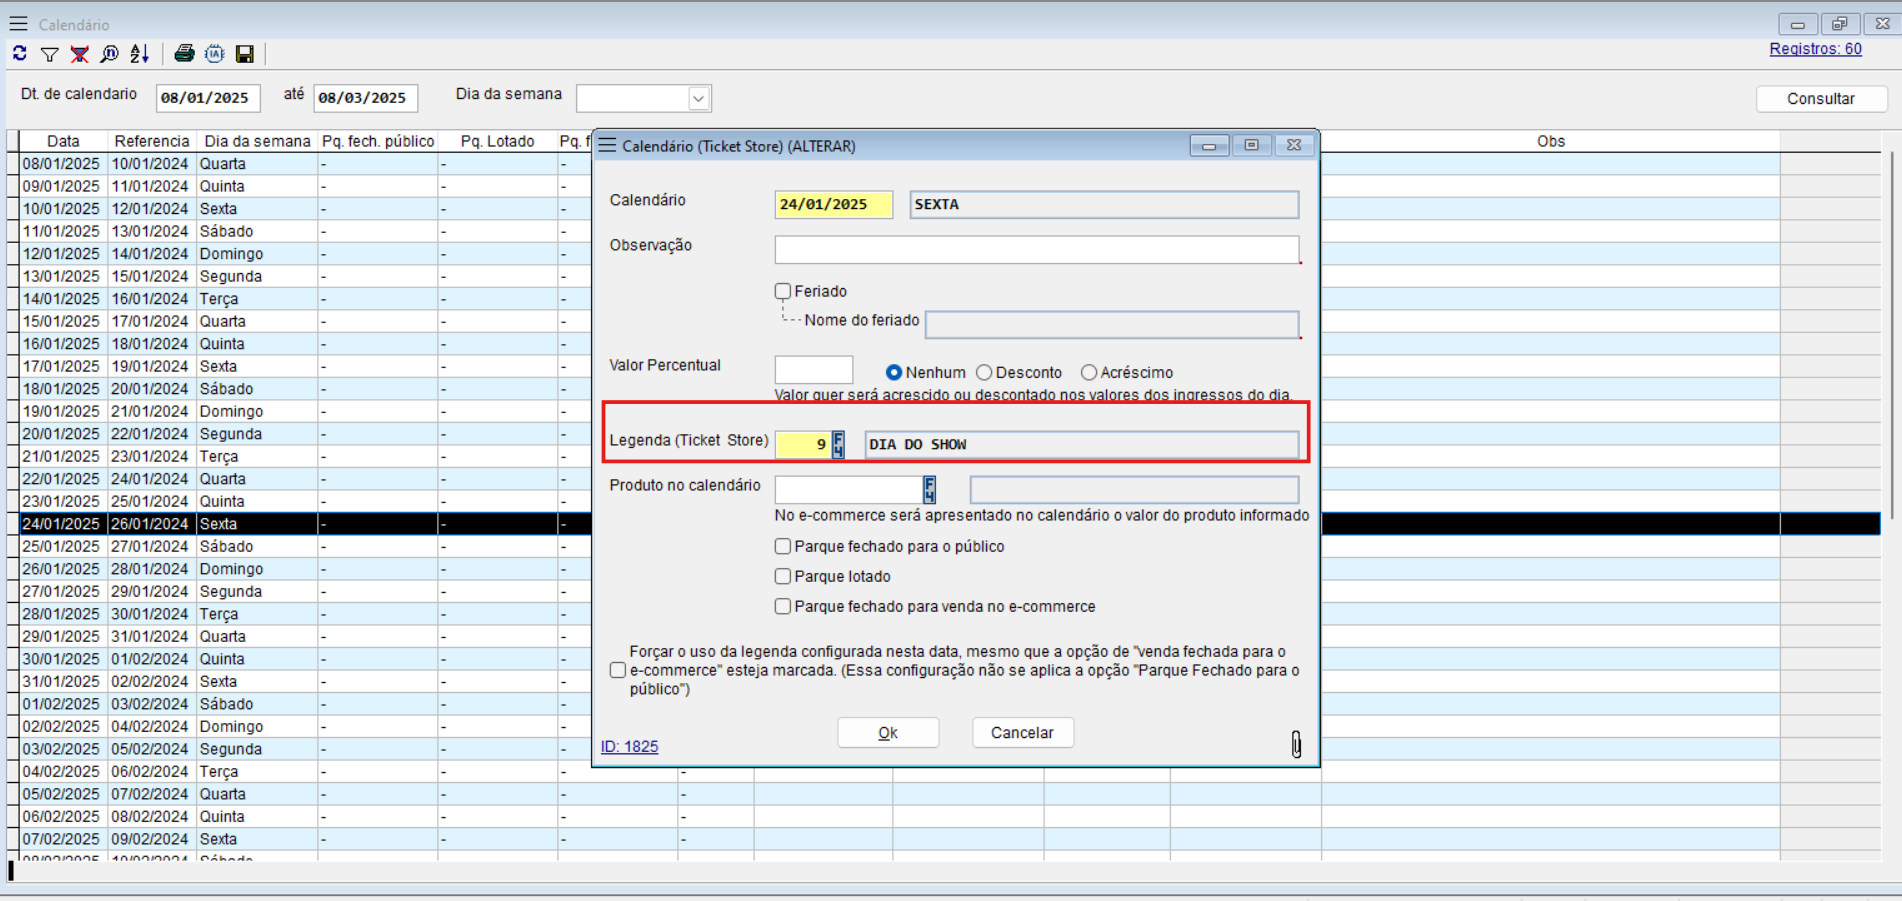This screenshot has width=1902, height=901.
Task: Open the Calendário hamburger menu
Action: (18, 24)
